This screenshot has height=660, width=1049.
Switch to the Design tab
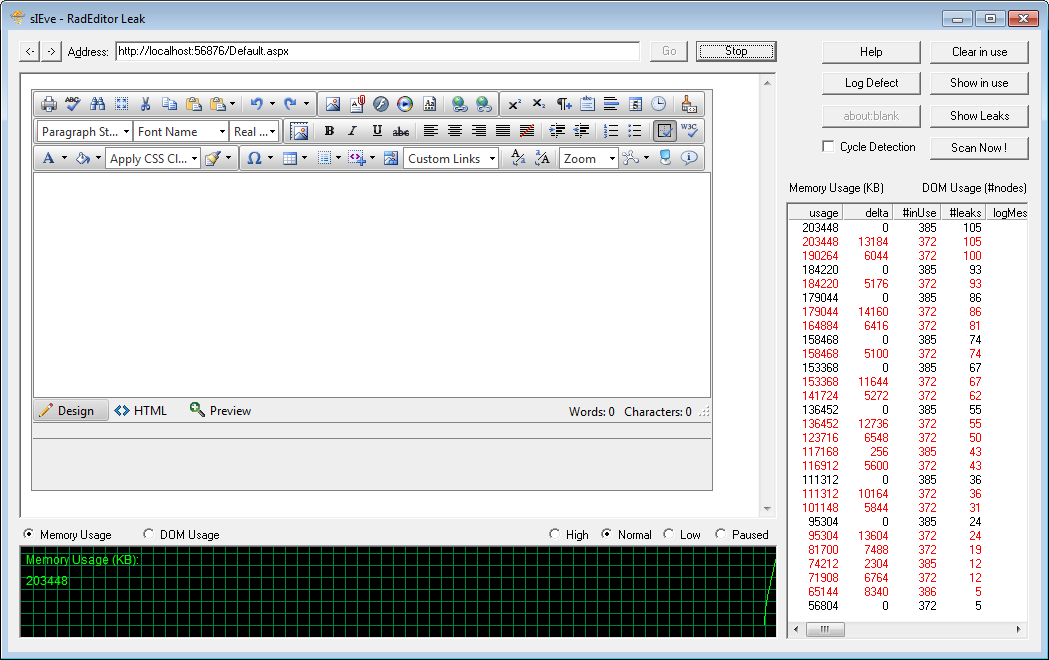point(70,411)
